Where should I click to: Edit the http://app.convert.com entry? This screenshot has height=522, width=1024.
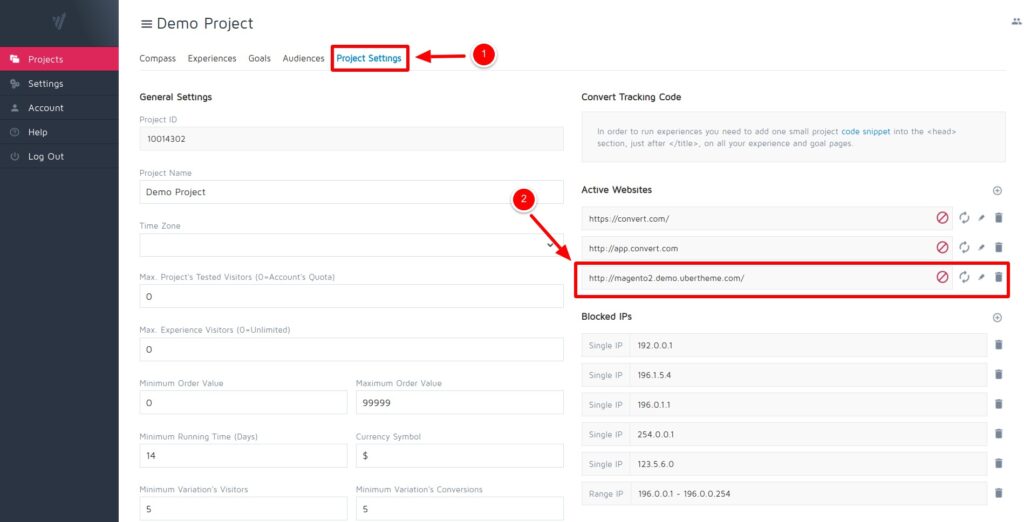click(x=981, y=248)
